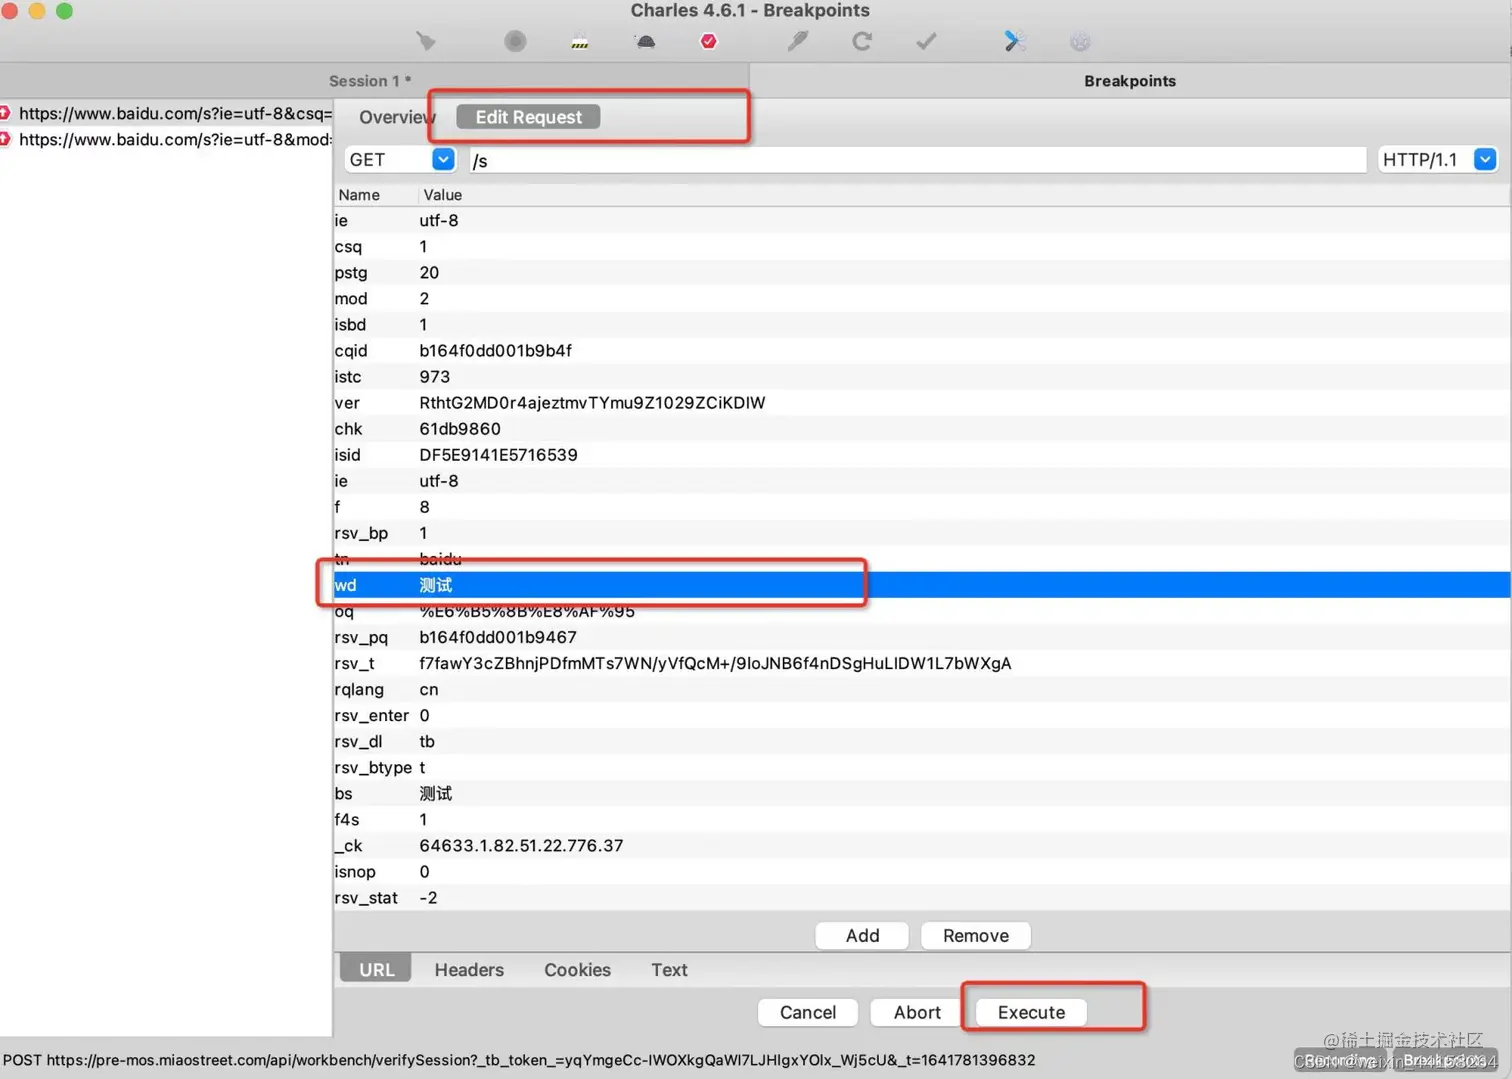The image size is (1512, 1079).
Task: Switch to the Overview tab
Action: pyautogui.click(x=397, y=117)
